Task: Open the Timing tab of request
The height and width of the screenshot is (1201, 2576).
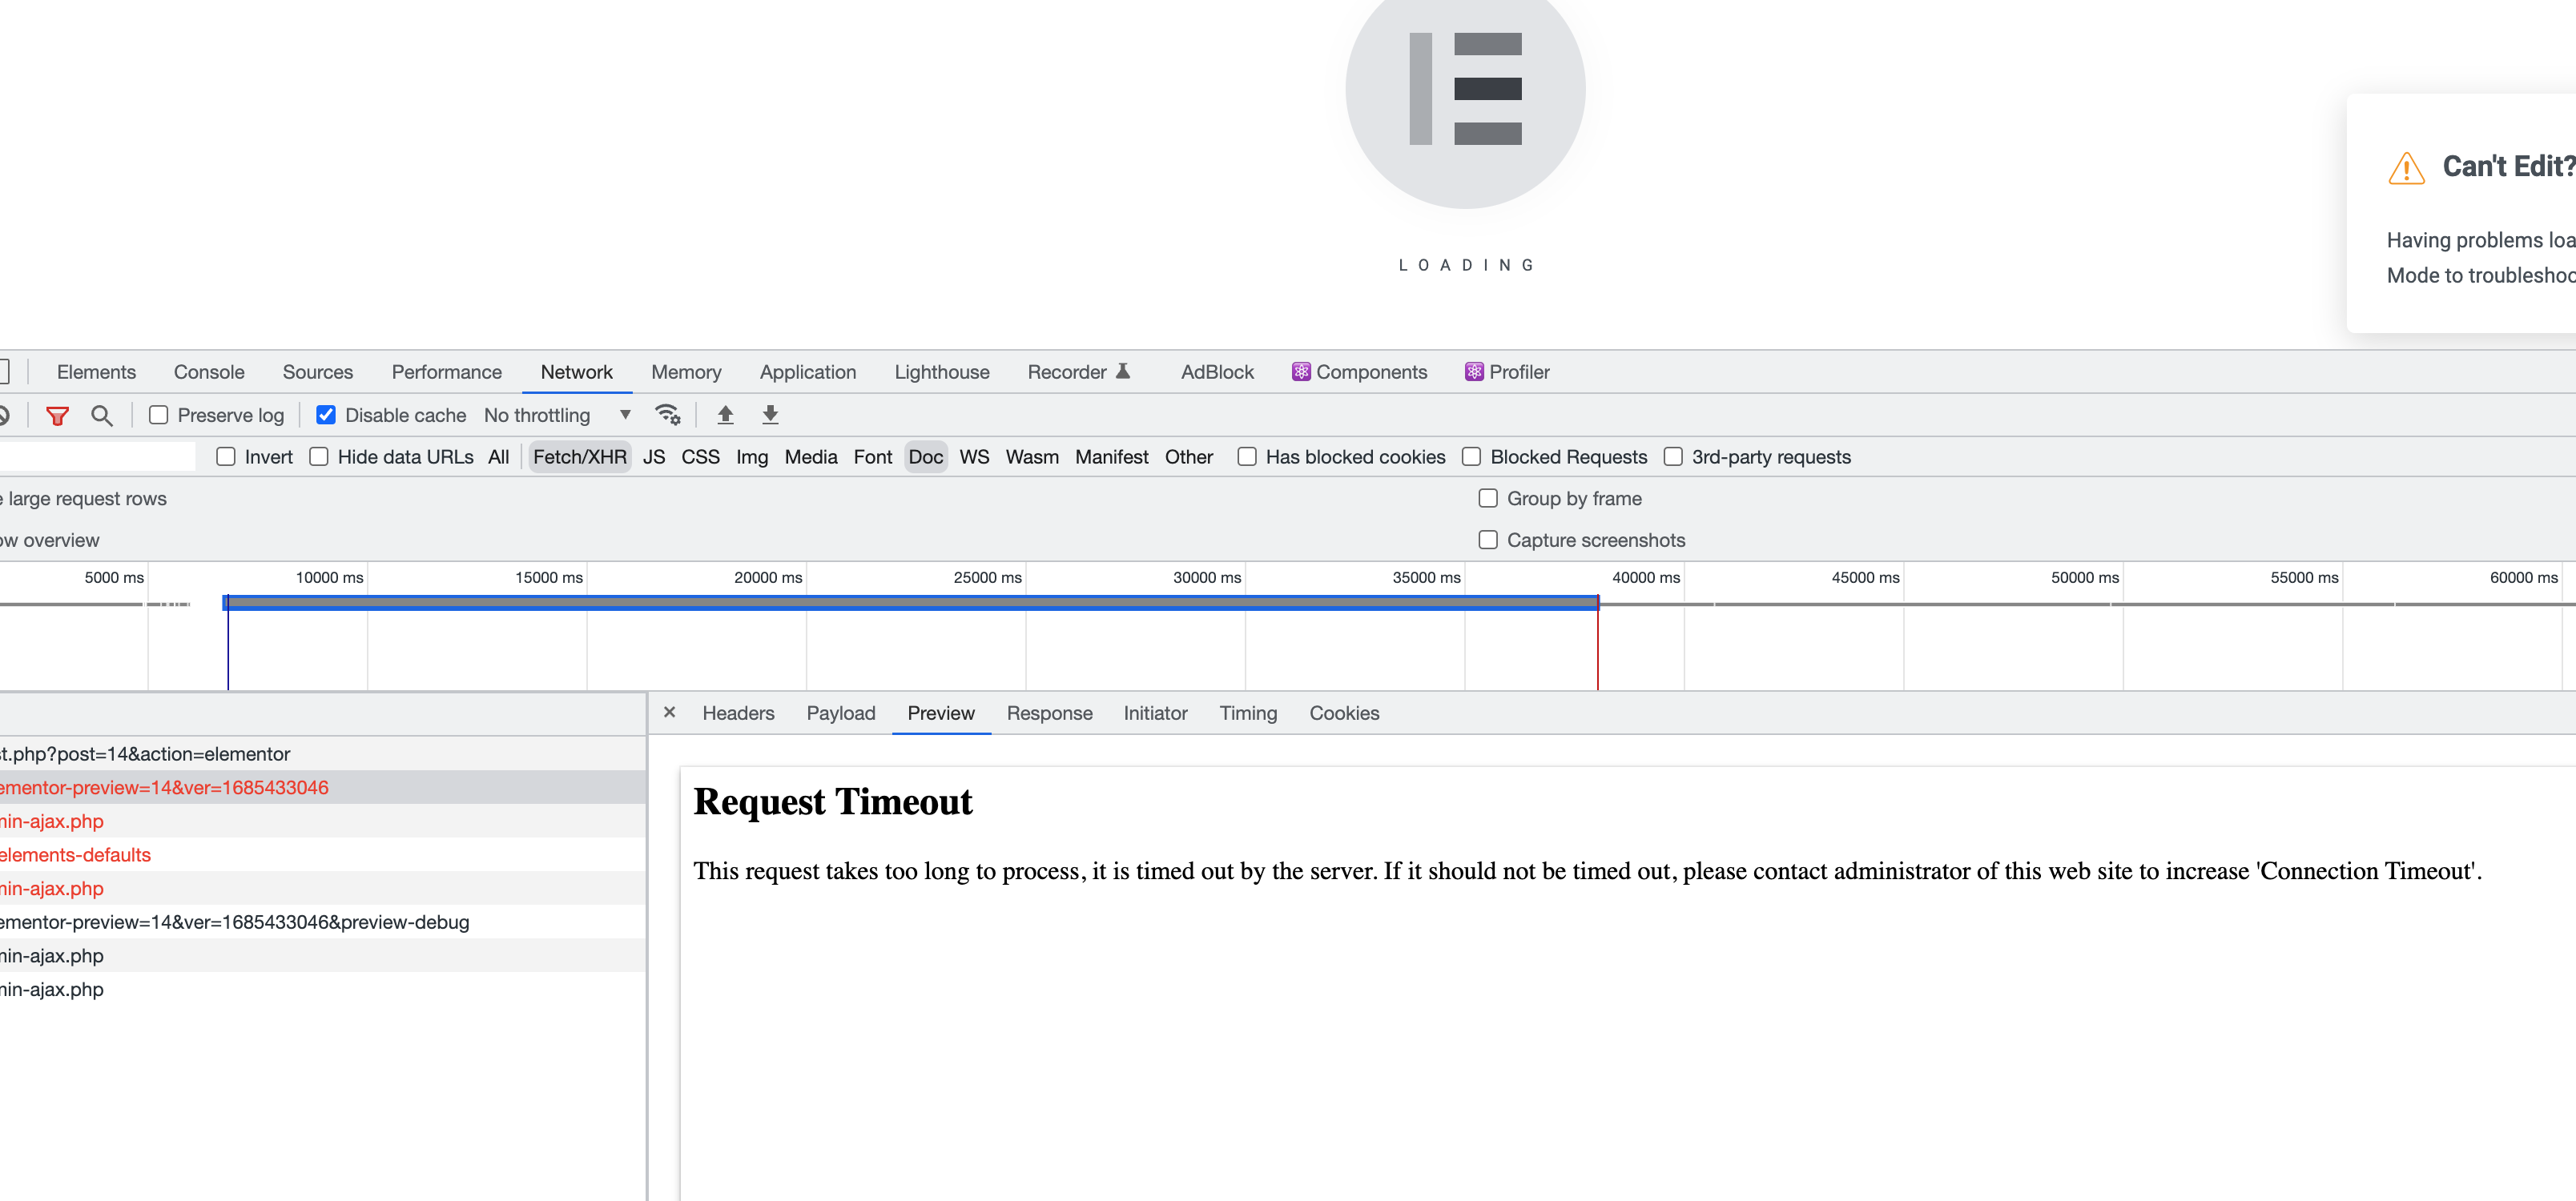Action: (1247, 713)
